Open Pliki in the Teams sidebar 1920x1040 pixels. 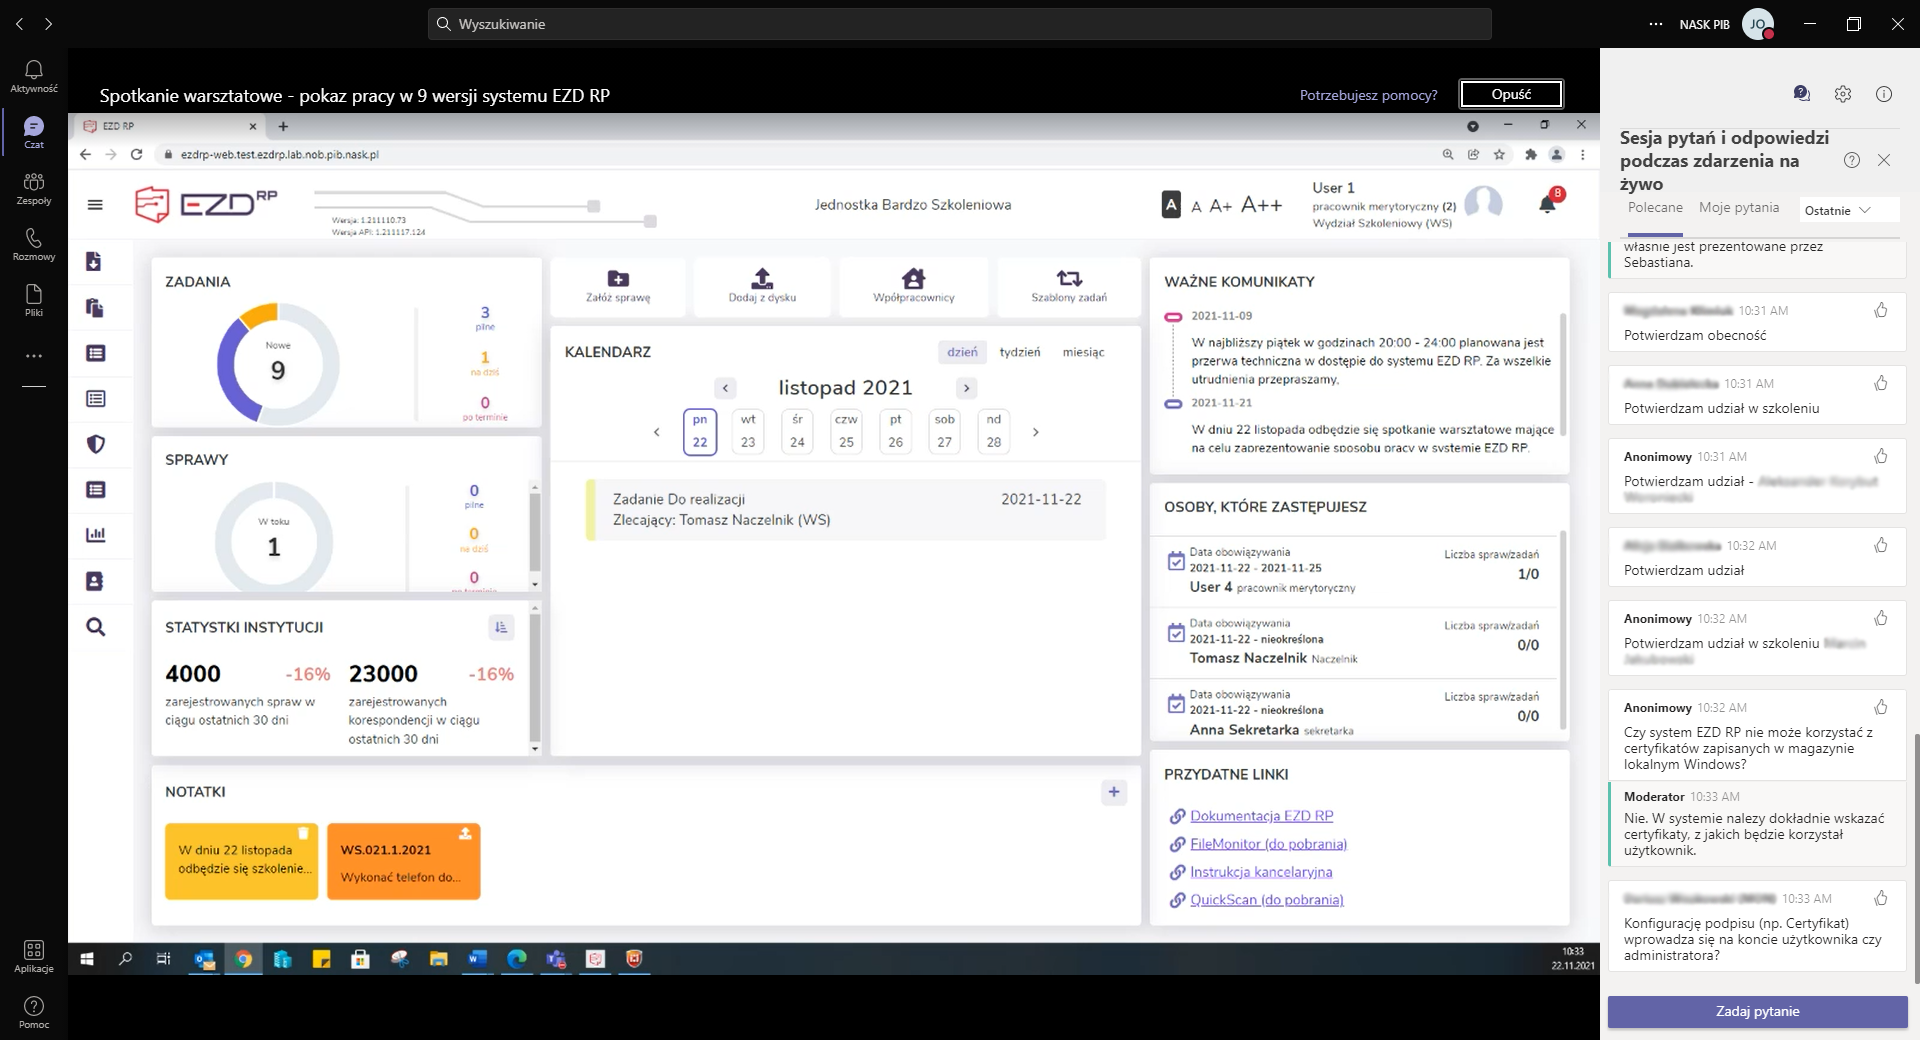[34, 299]
